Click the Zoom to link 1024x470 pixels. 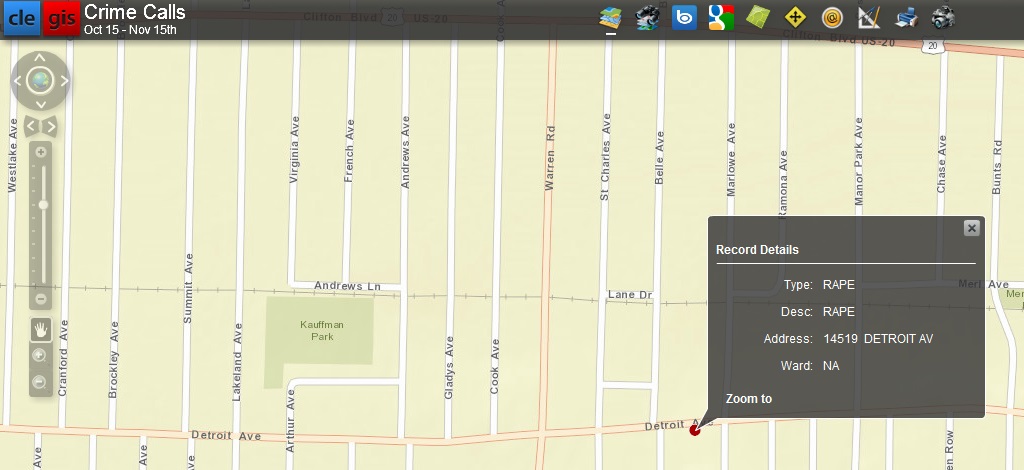[748, 399]
